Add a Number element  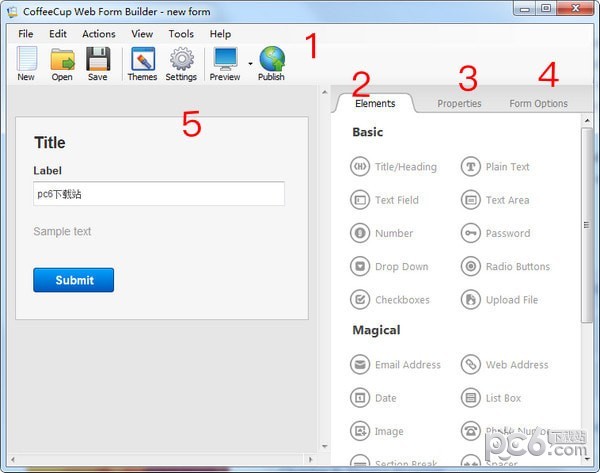pyautogui.click(x=382, y=233)
